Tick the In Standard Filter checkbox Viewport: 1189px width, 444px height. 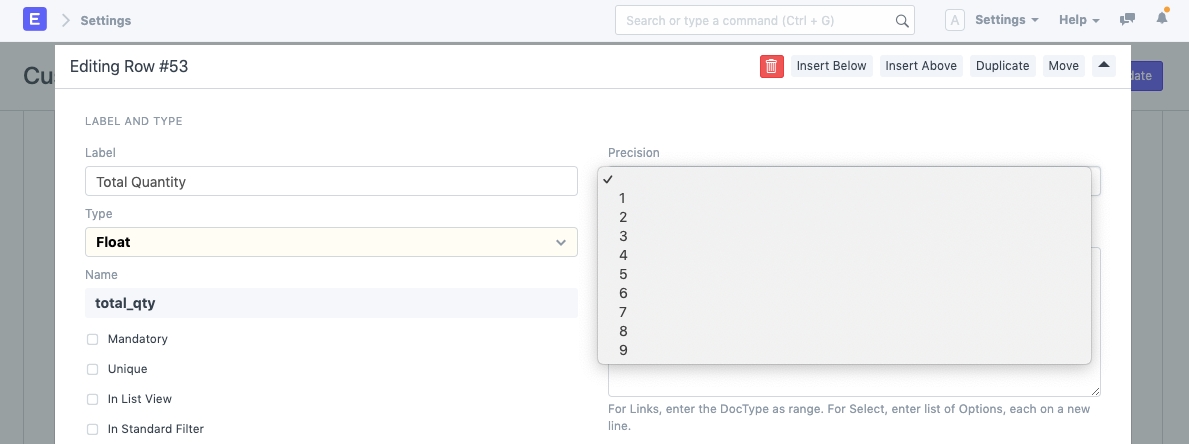tap(93, 430)
